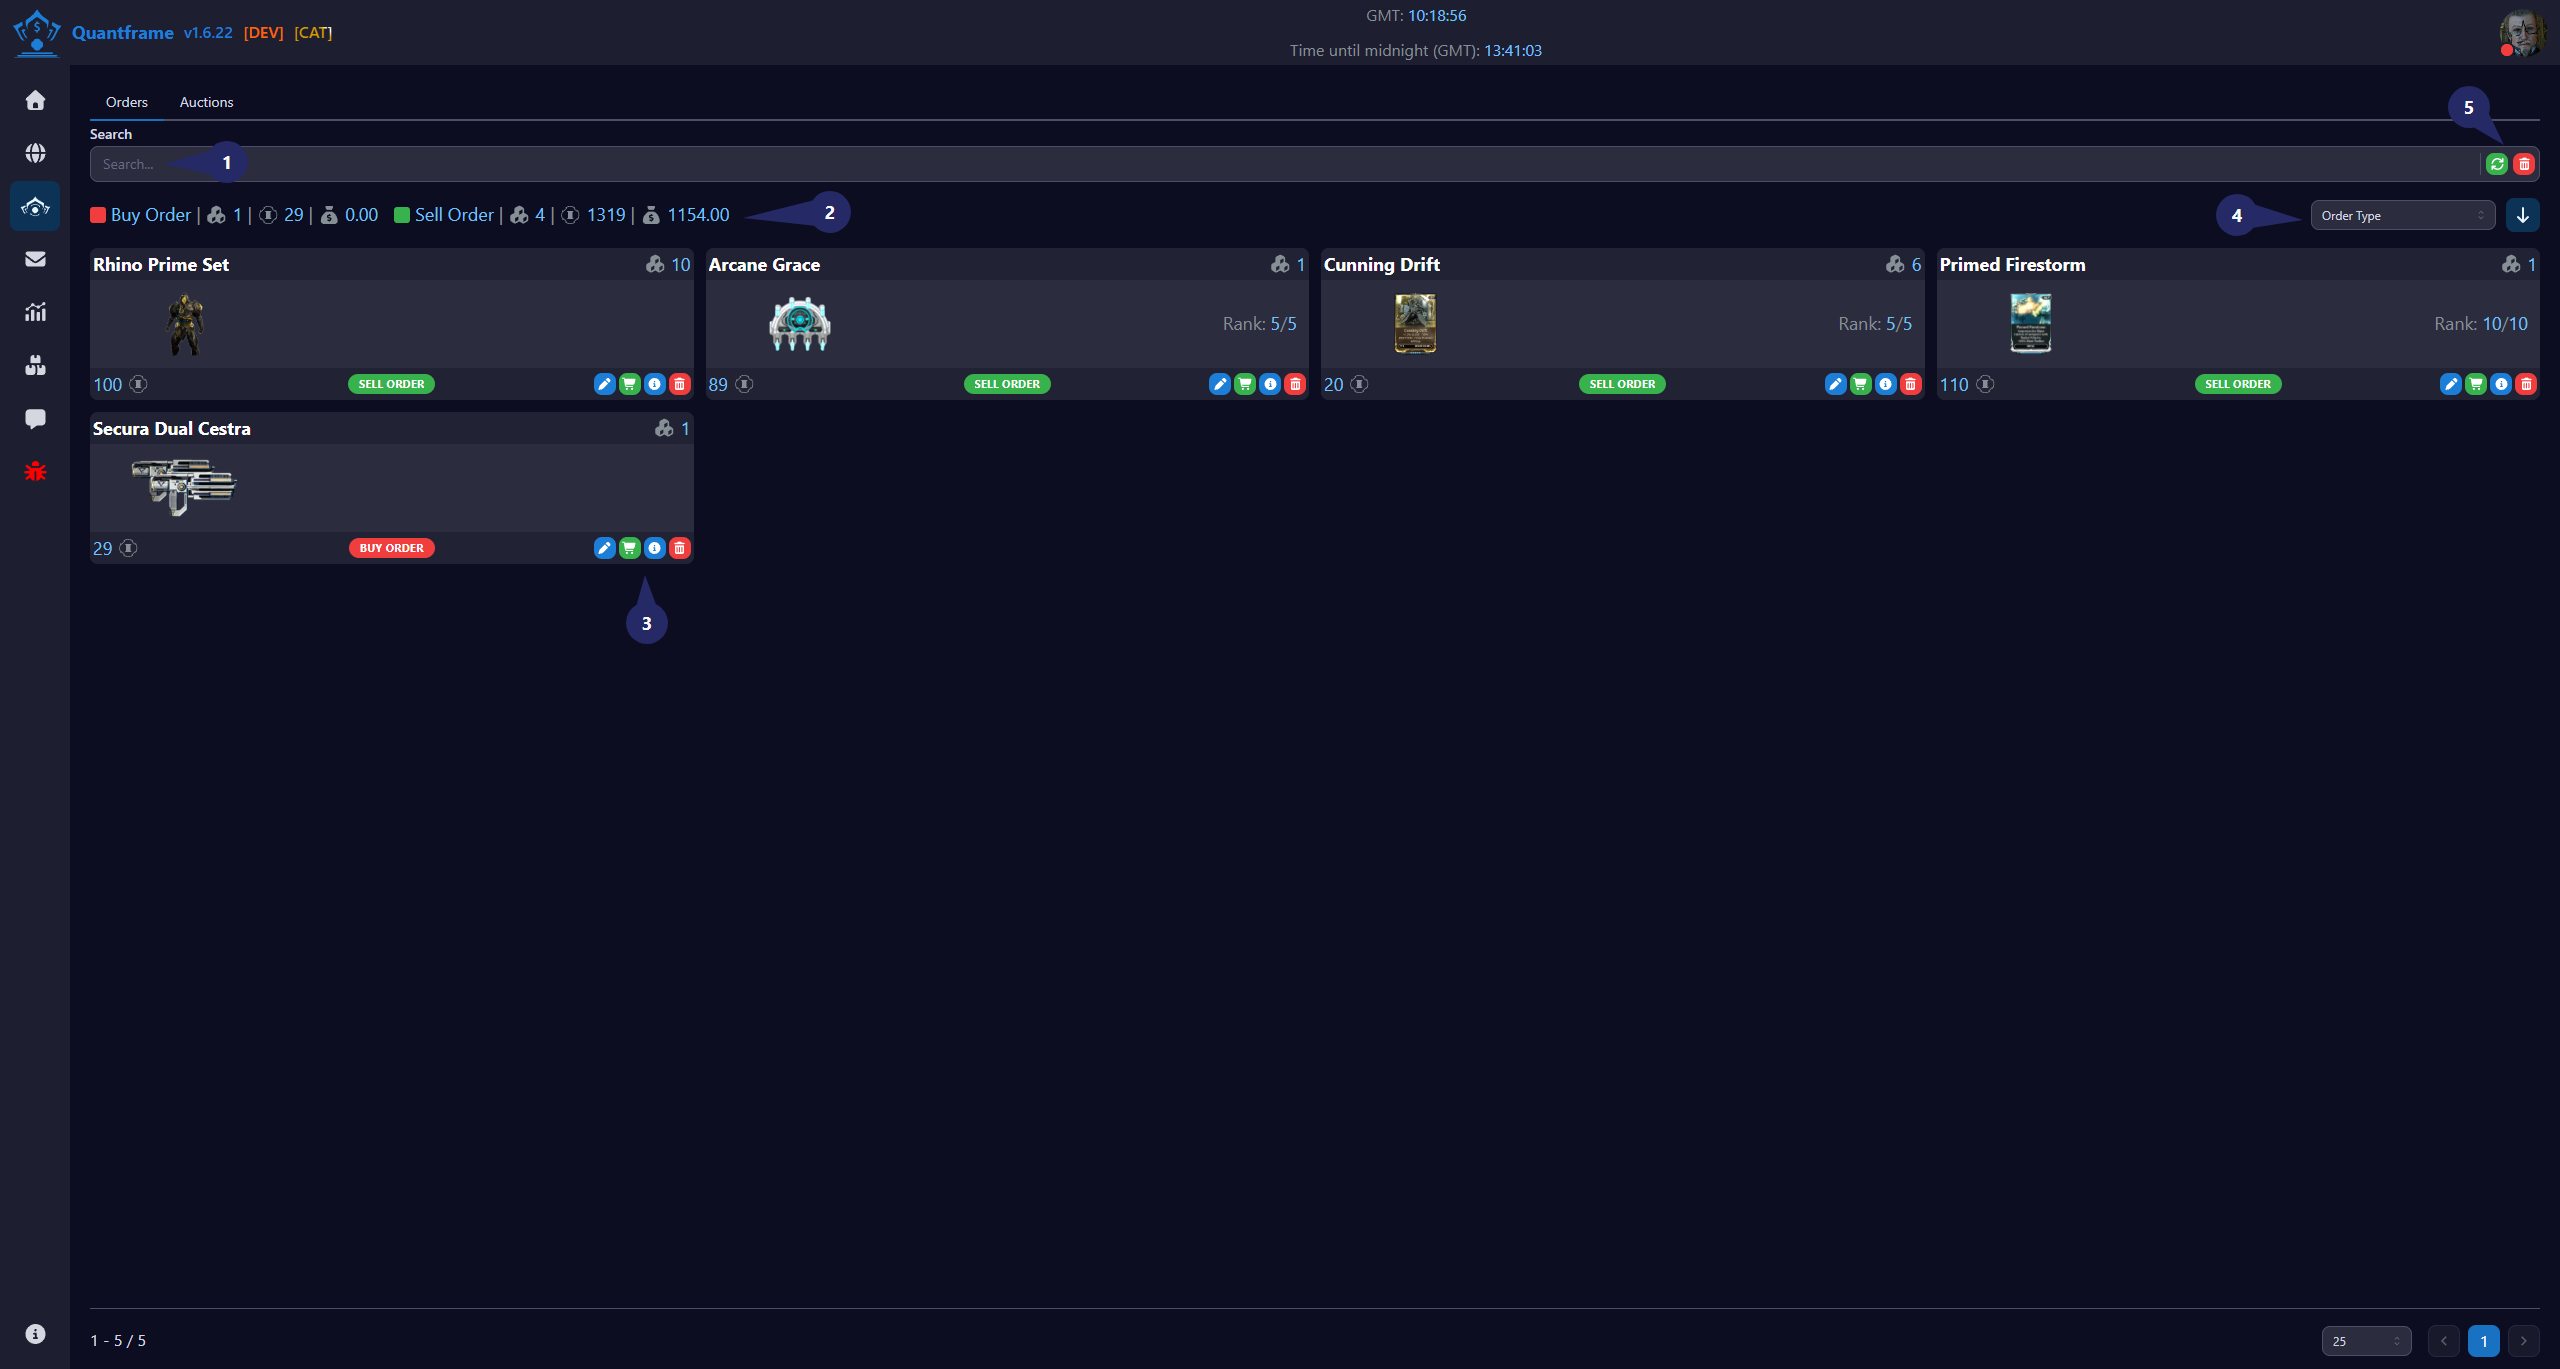Show info for Primed Firestorm order

coord(2501,384)
